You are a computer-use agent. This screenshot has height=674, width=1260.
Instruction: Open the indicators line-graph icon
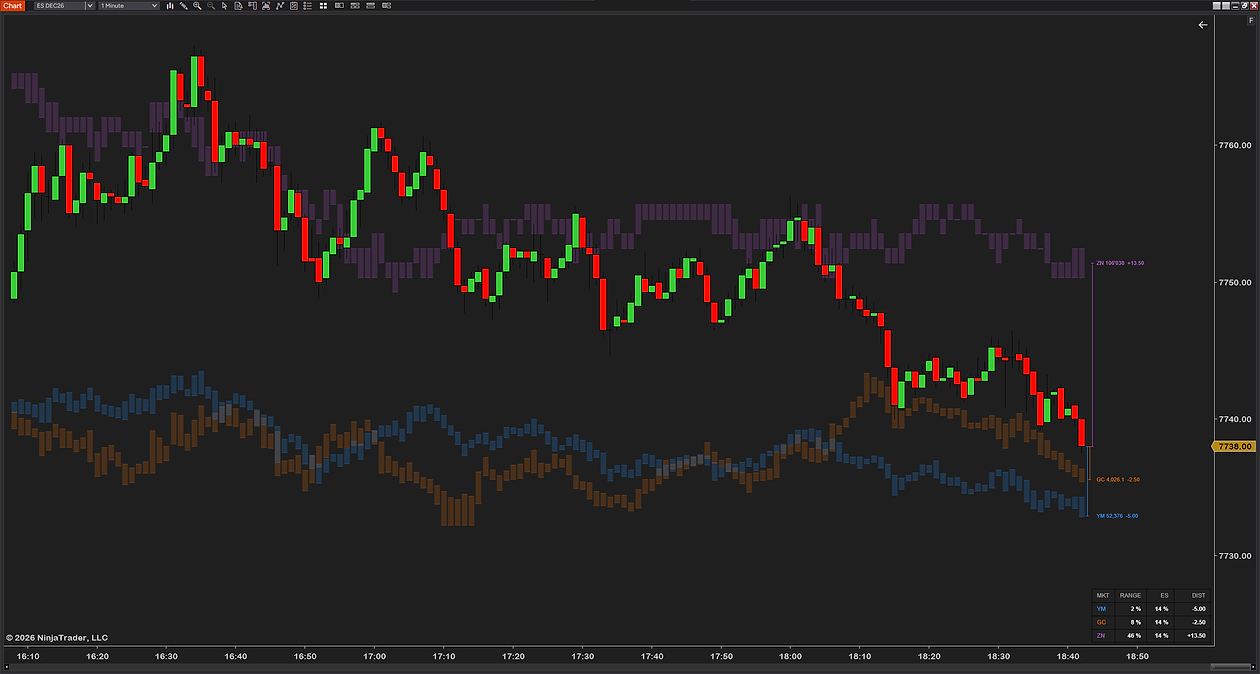(280, 6)
